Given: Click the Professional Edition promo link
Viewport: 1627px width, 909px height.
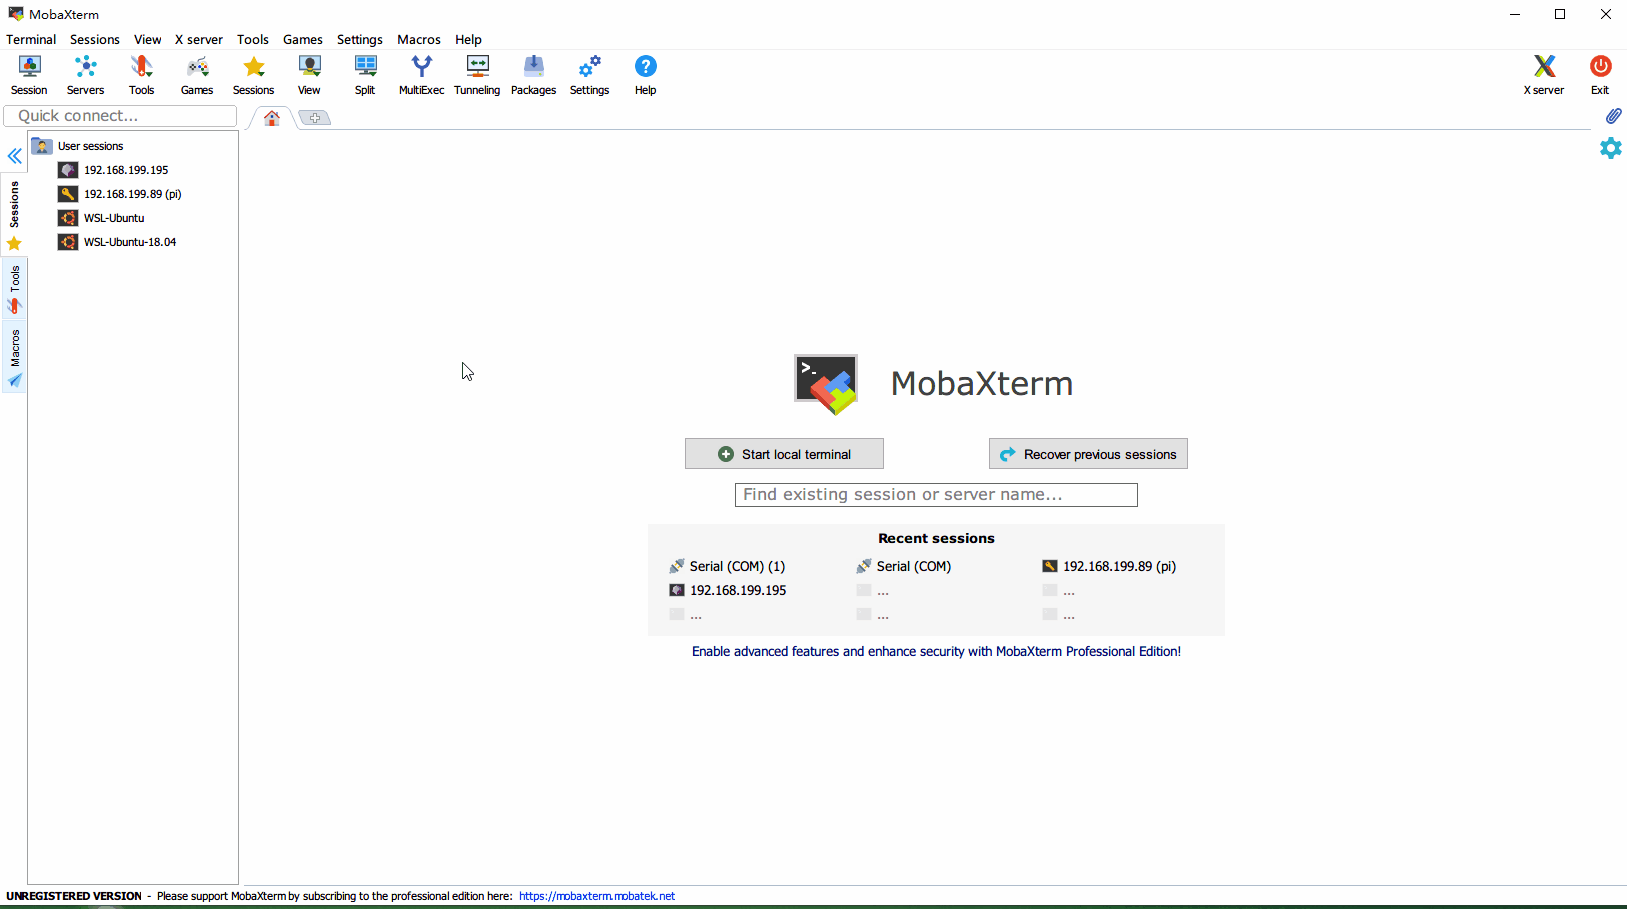Looking at the screenshot, I should pyautogui.click(x=936, y=651).
